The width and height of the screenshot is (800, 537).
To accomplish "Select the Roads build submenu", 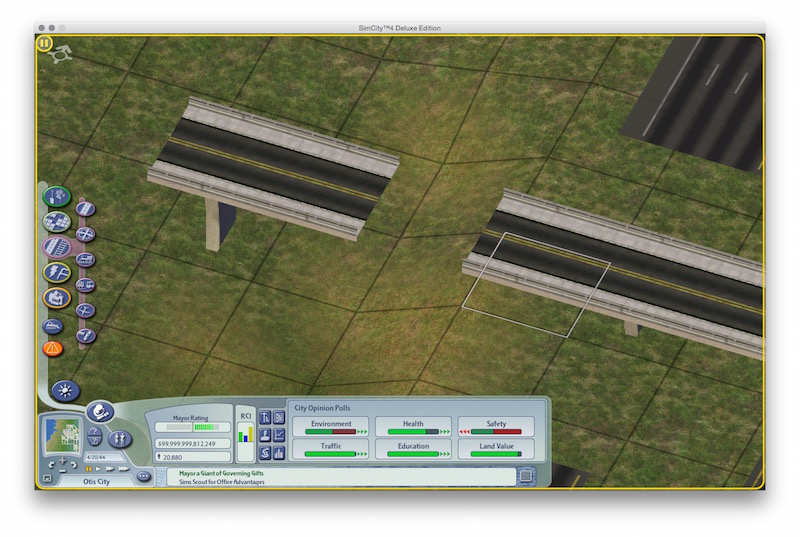I will click(x=85, y=209).
